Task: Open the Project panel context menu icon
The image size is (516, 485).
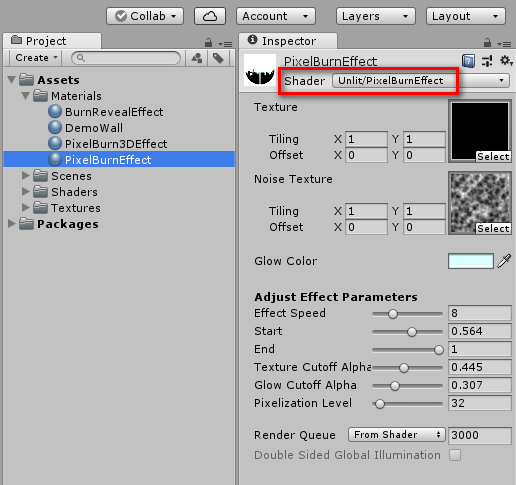Action: (226, 44)
